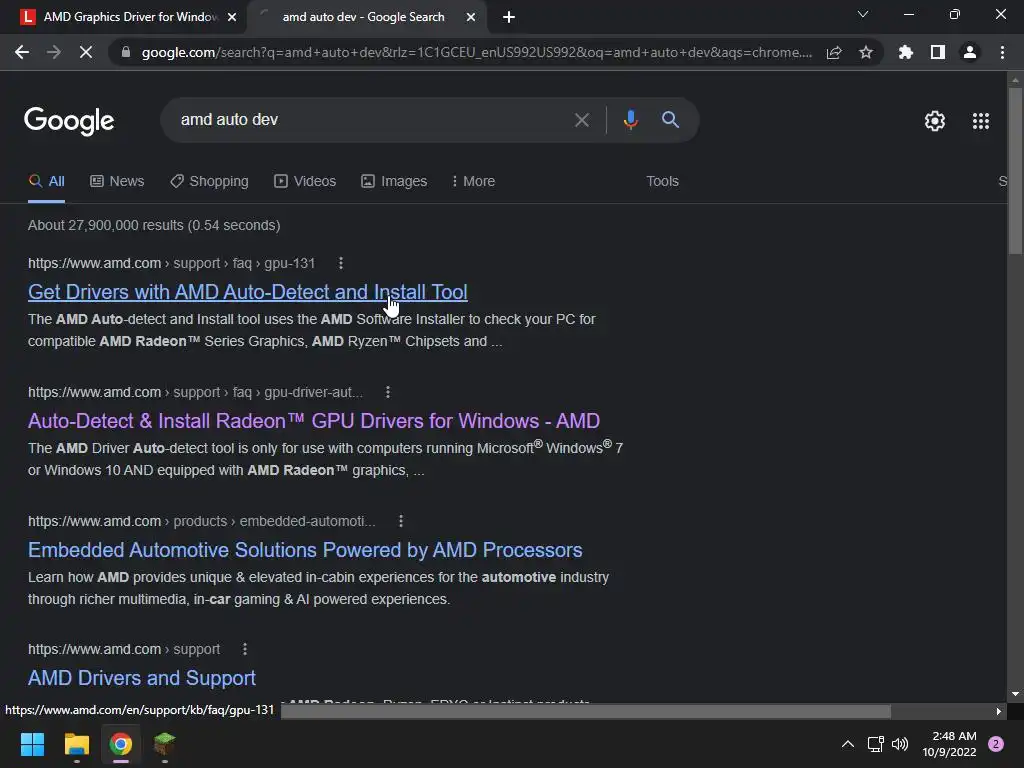Click the gpu-131 result URL breadcrumb
Image resolution: width=1024 pixels, height=768 pixels.
171,263
